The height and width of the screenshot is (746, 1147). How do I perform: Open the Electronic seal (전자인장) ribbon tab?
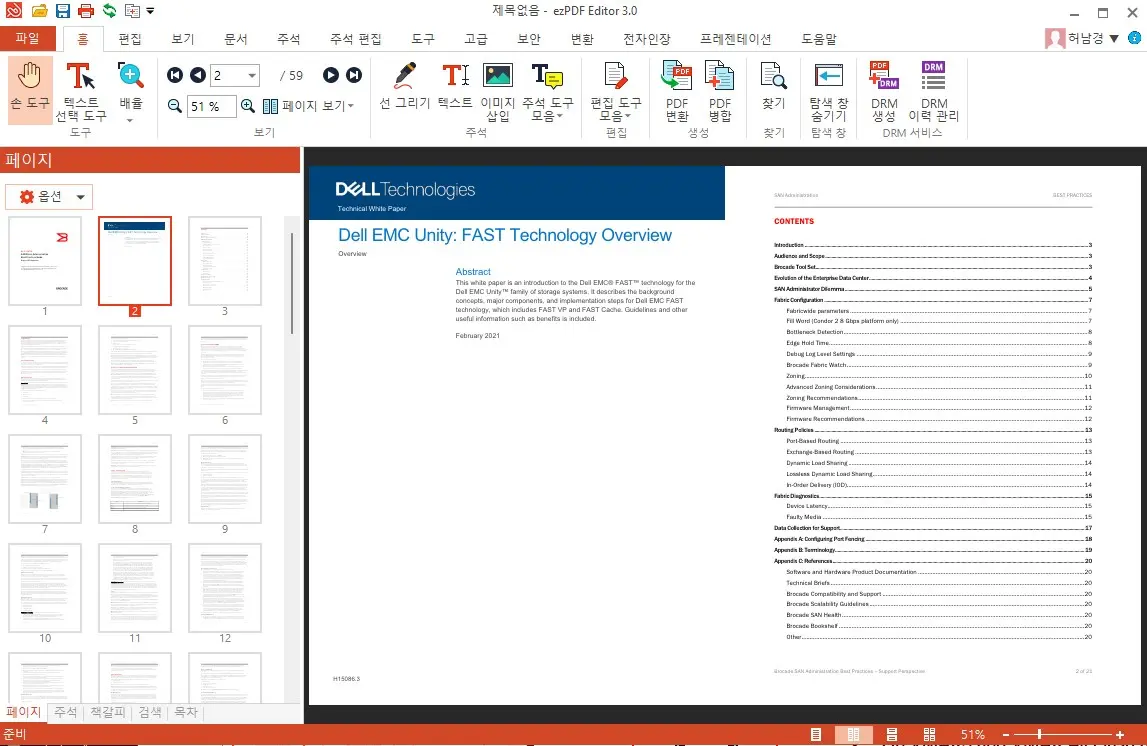tap(647, 39)
